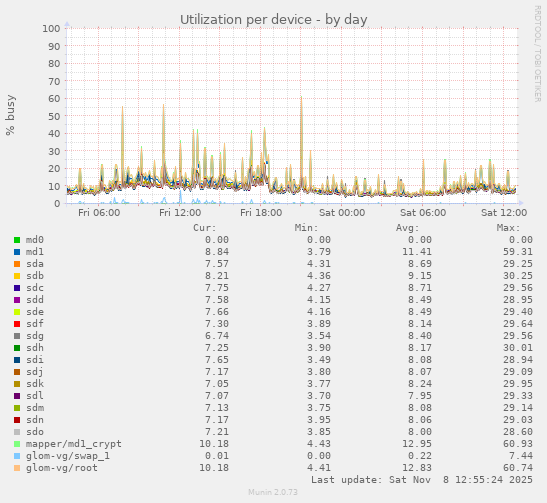Click the 'Sat 00:00' x-axis label
Screen dimensions: 547x503
(x=342, y=212)
